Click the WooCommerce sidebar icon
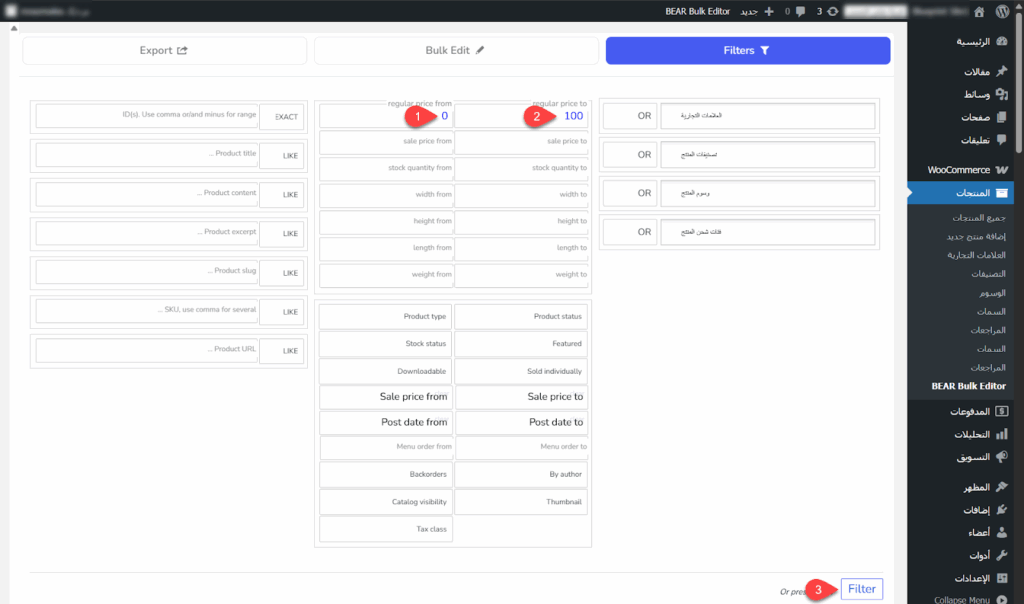This screenshot has width=1024, height=604. pyautogui.click(x=1002, y=170)
